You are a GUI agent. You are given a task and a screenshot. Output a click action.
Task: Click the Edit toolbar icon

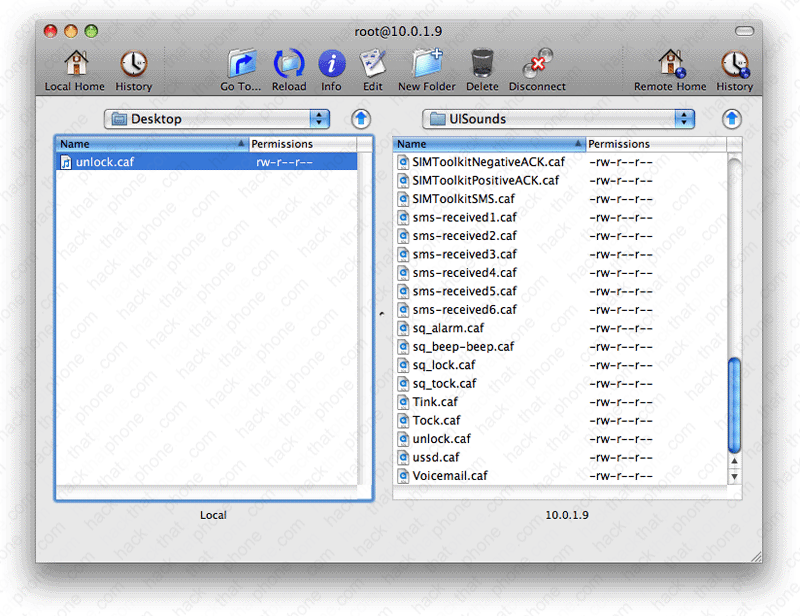coord(373,65)
